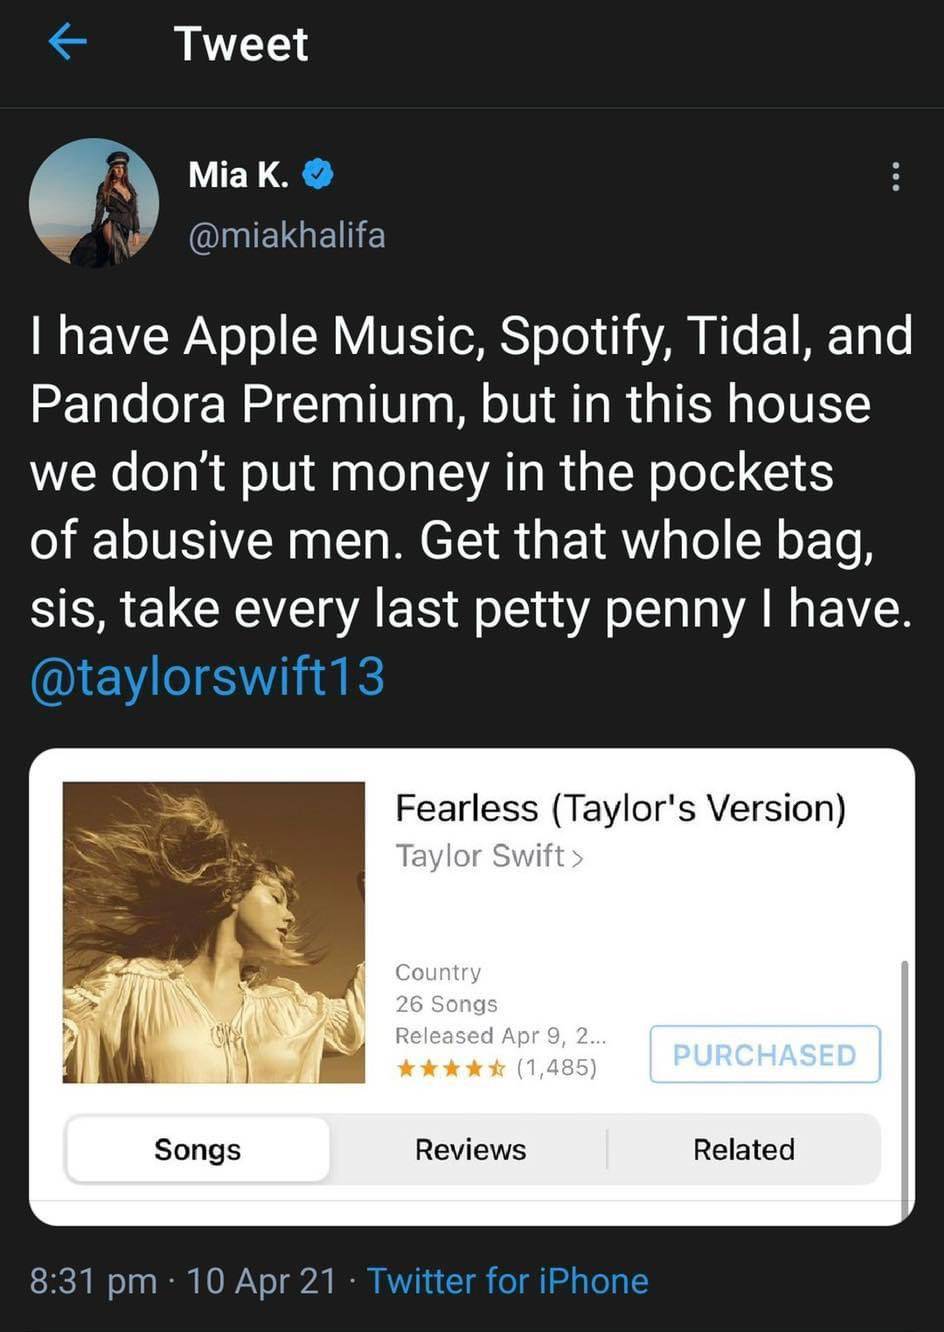Screen dimensions: 944x1332
Task: Click the blue verified badge
Action: [x=318, y=174]
